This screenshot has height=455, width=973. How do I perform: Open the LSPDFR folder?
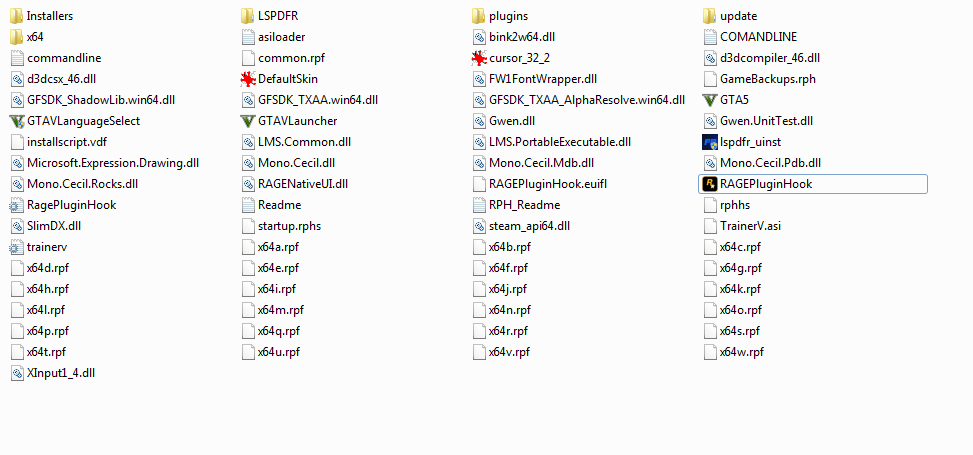273,16
